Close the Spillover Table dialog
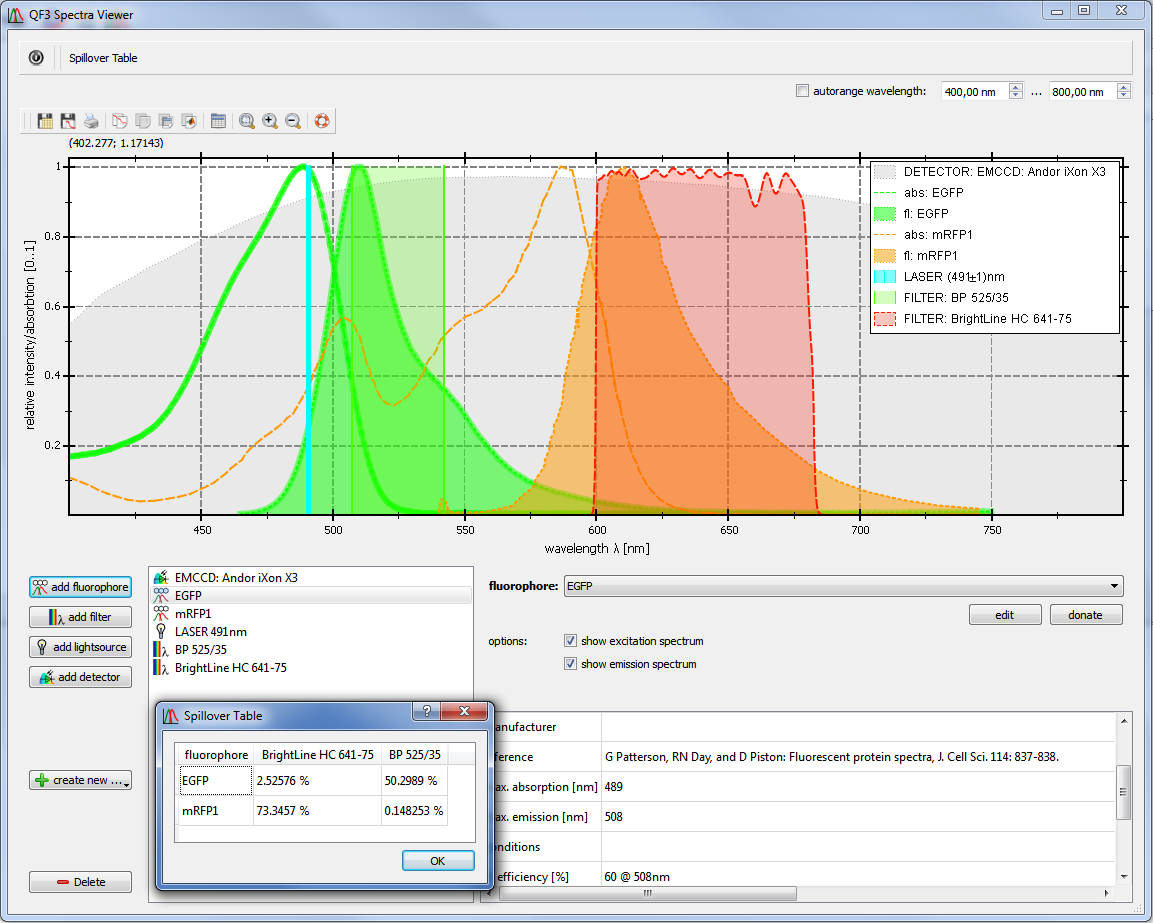The height and width of the screenshot is (923, 1153). [464, 710]
